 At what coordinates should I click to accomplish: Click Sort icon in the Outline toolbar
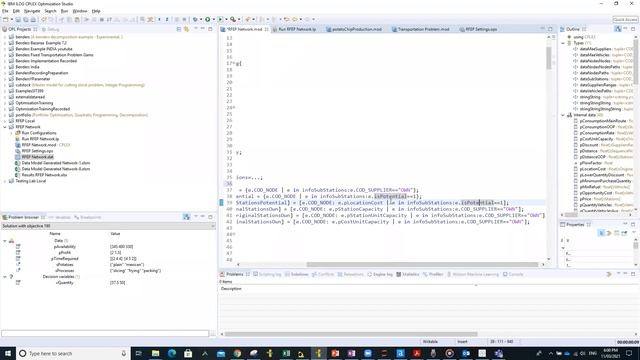[618, 29]
